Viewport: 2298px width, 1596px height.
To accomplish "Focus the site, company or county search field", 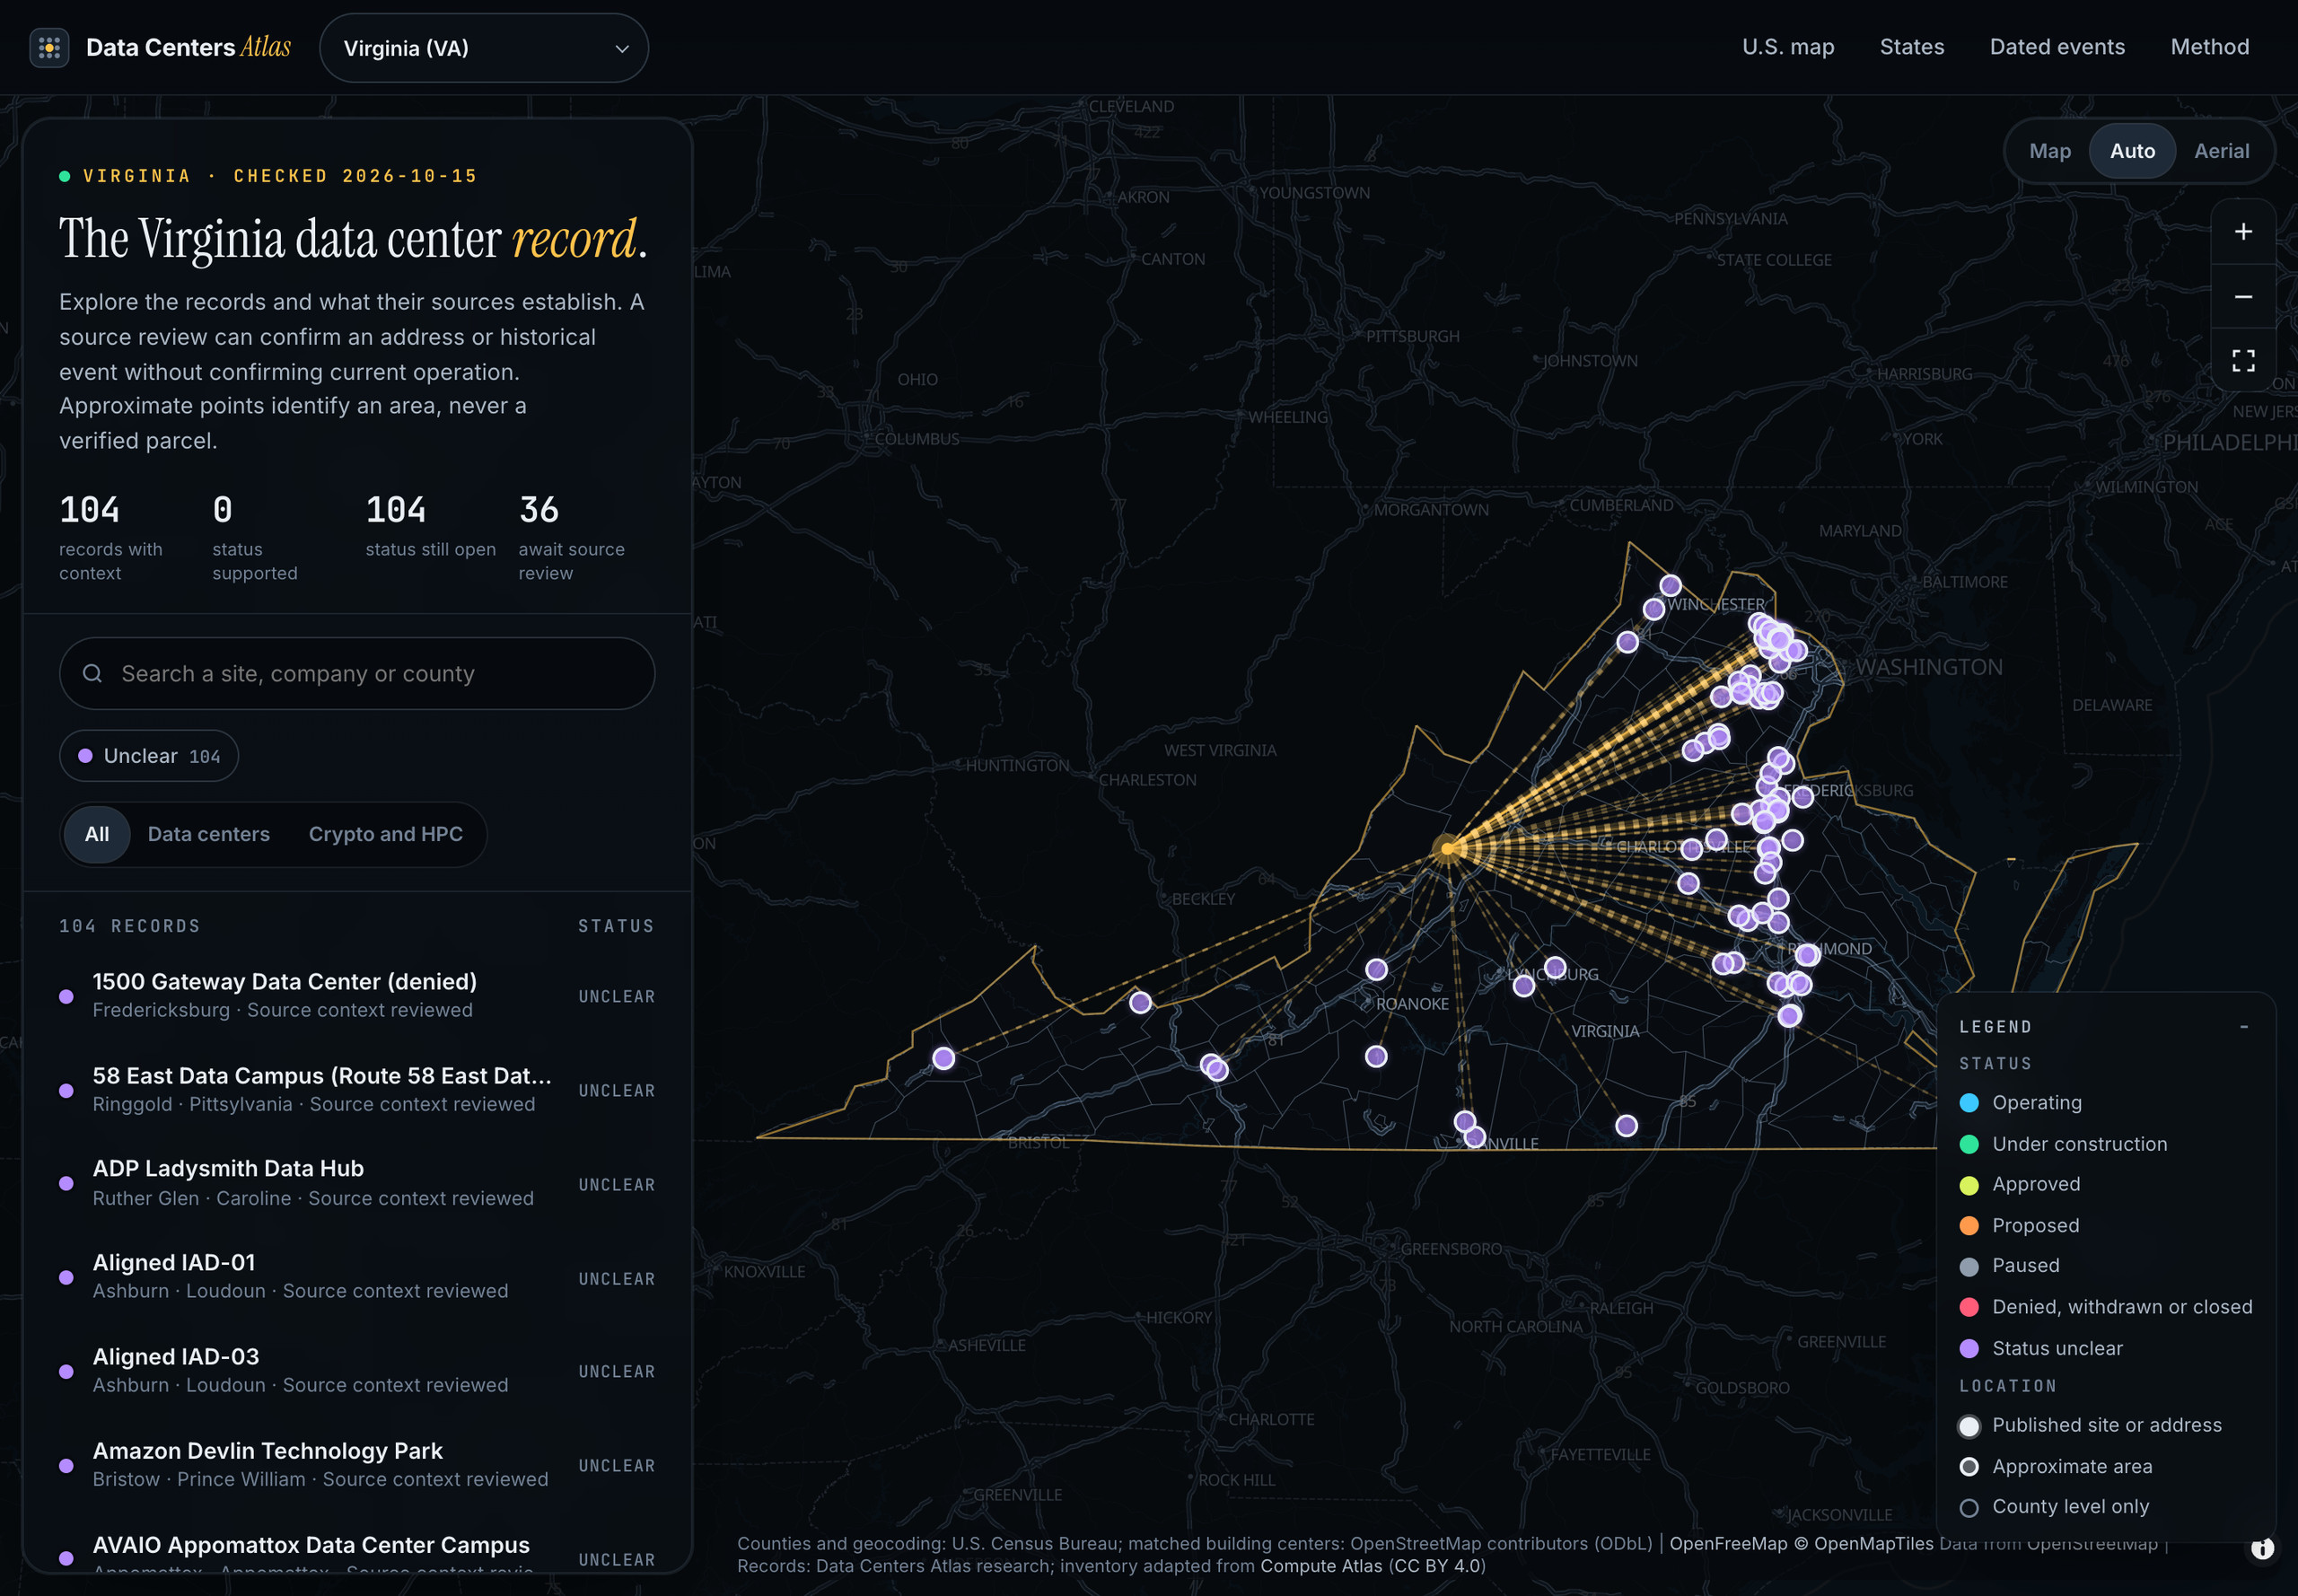I will 357,674.
